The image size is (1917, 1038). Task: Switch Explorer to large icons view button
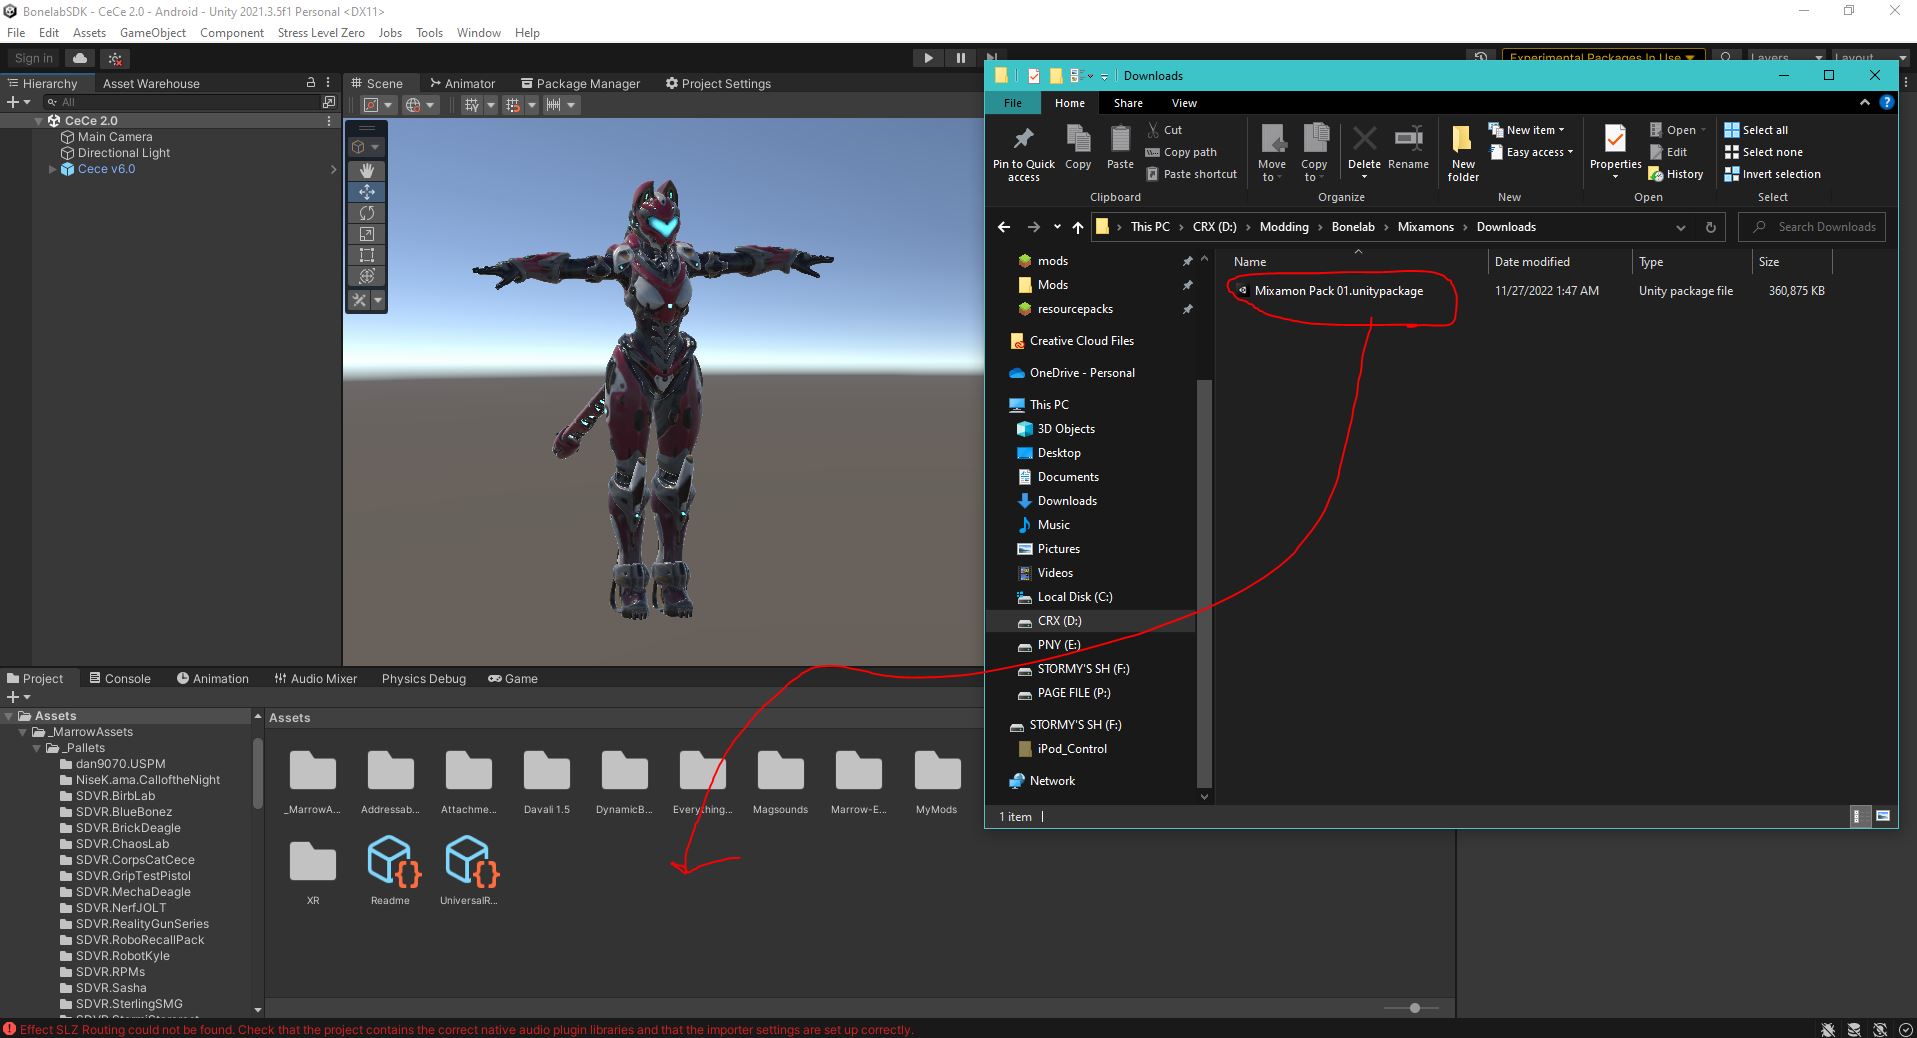tap(1883, 816)
